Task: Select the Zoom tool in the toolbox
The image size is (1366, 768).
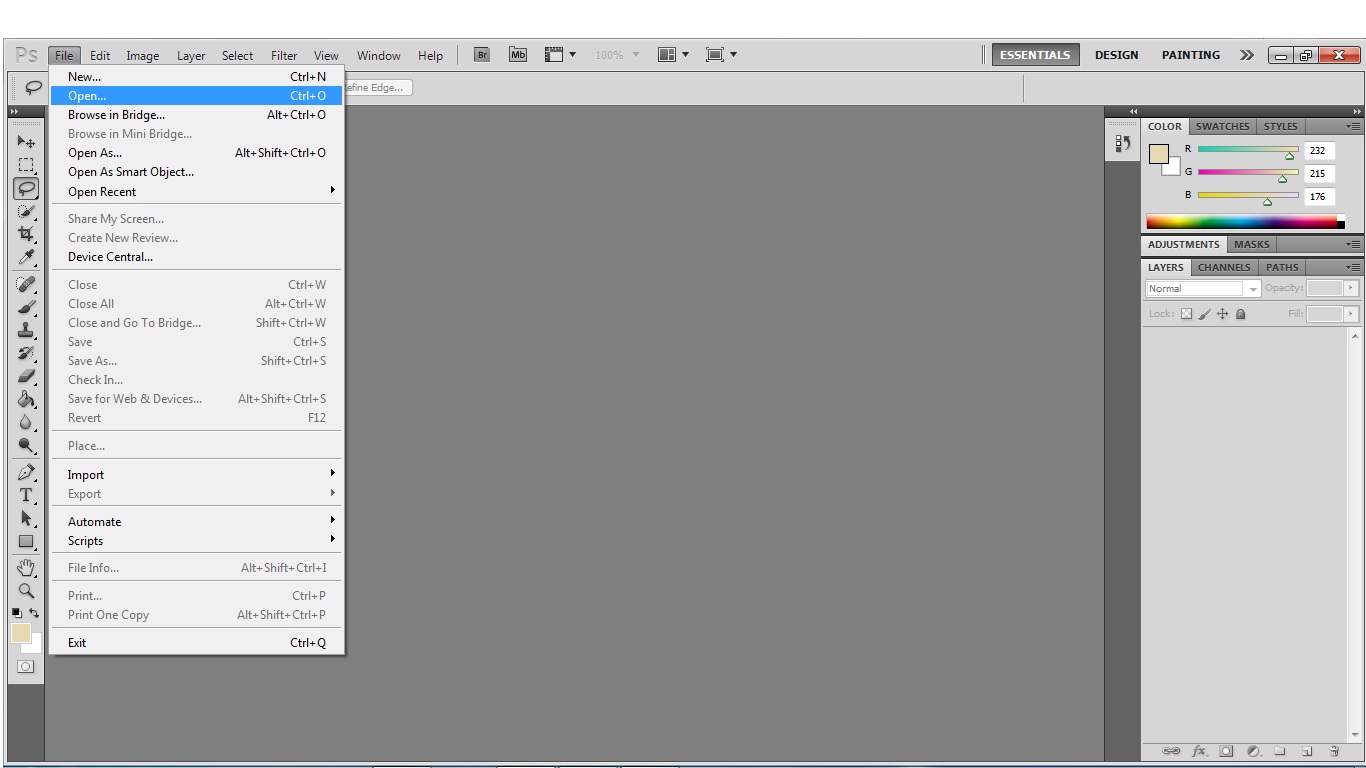Action: point(26,591)
